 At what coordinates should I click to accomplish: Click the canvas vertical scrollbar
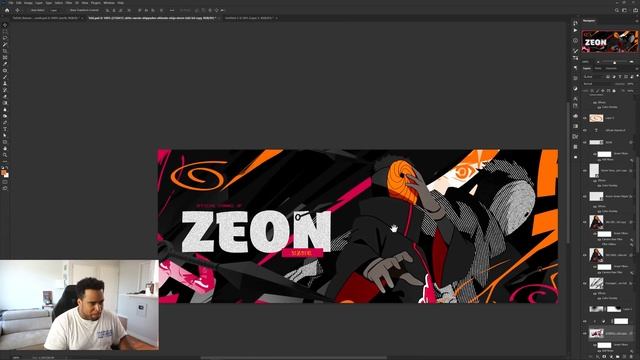click(x=568, y=173)
